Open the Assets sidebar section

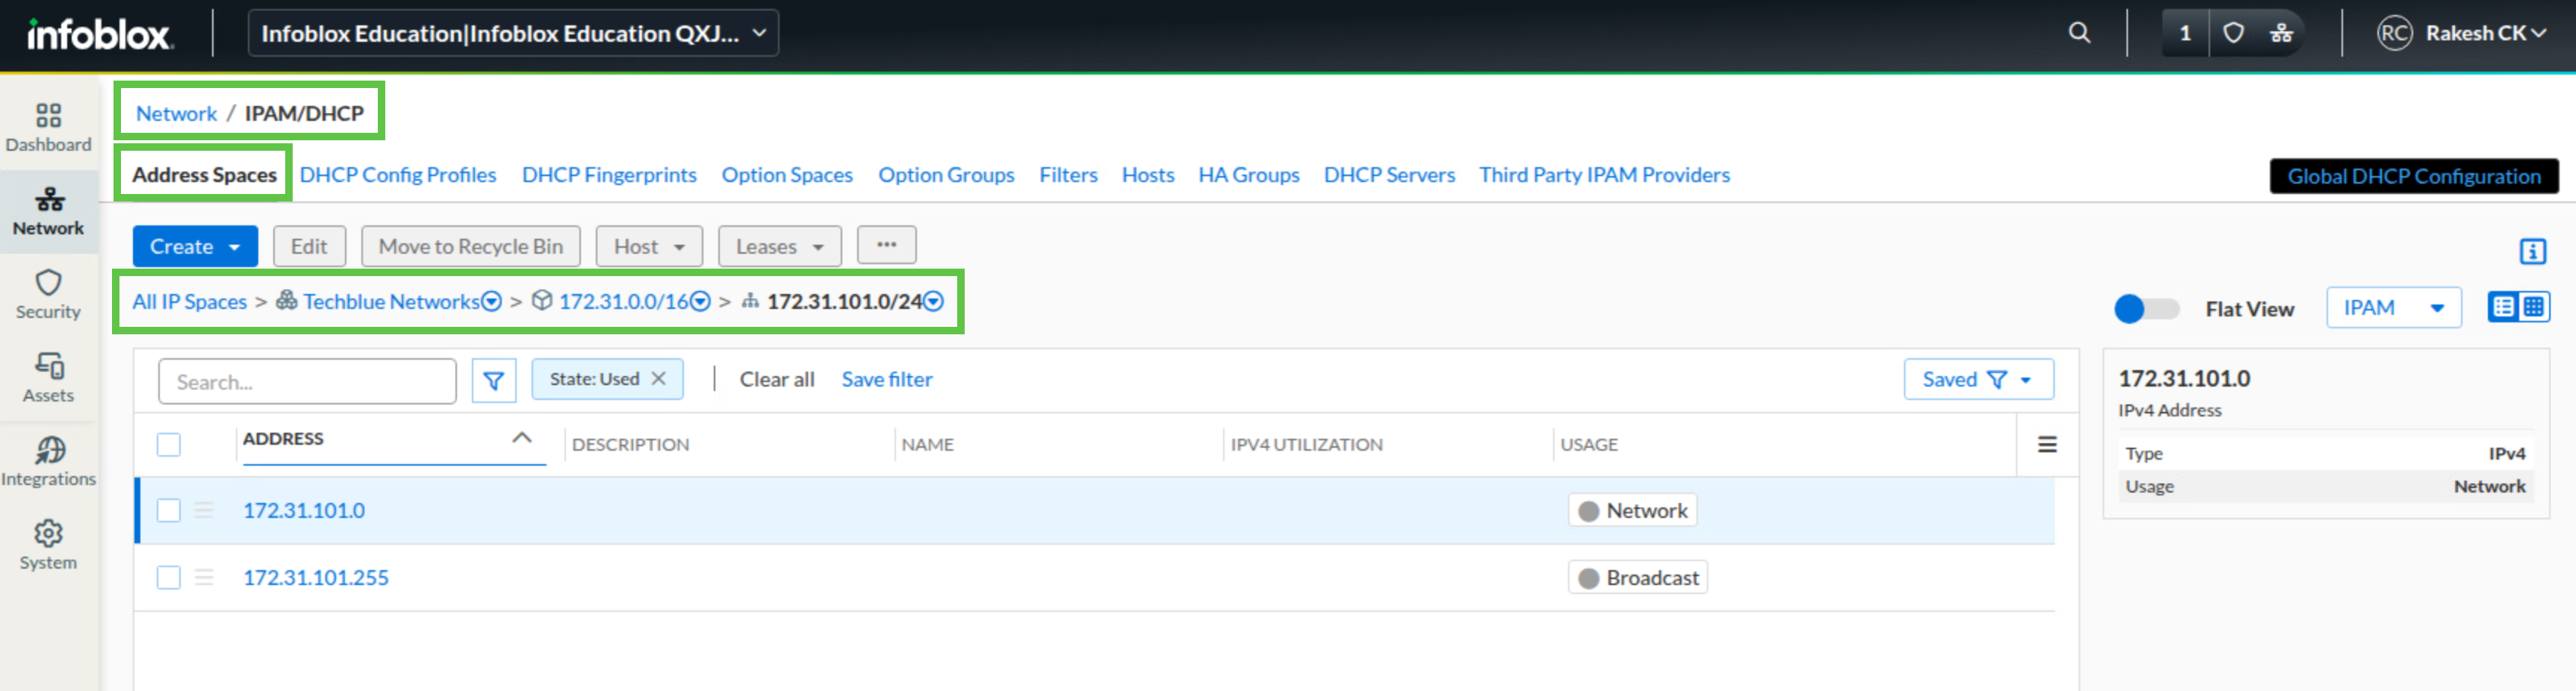click(48, 378)
